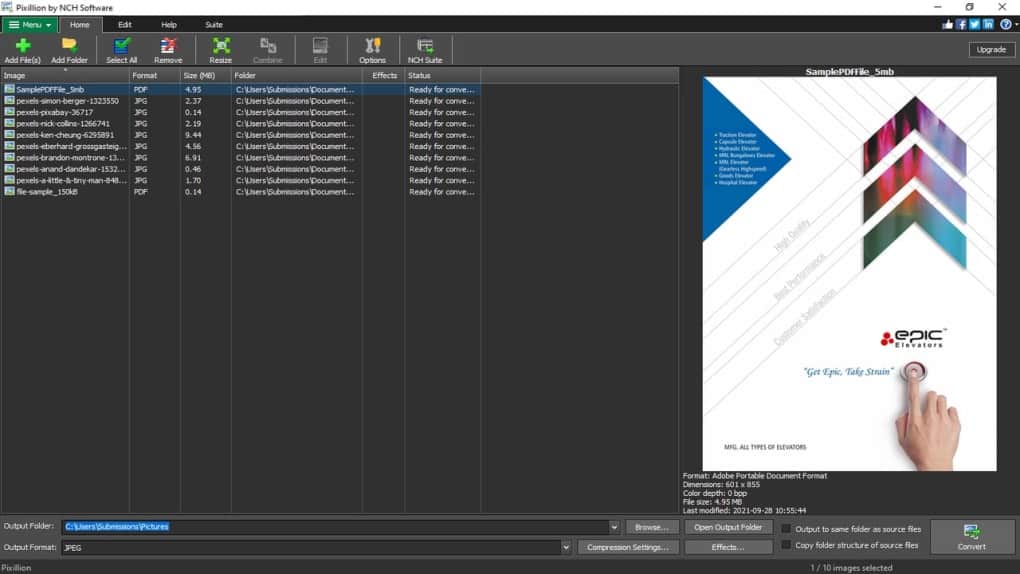This screenshot has height=574, width=1020.
Task: Open the Options tool icon
Action: (372, 49)
